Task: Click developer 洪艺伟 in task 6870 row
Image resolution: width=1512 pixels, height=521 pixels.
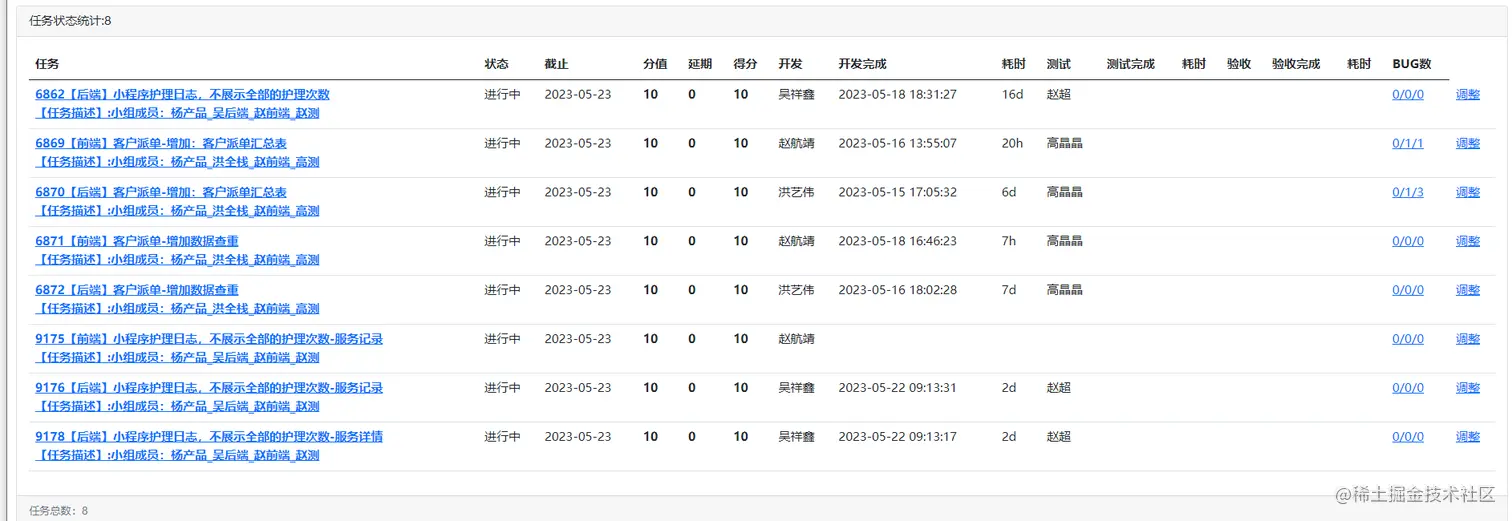Action: [x=796, y=192]
